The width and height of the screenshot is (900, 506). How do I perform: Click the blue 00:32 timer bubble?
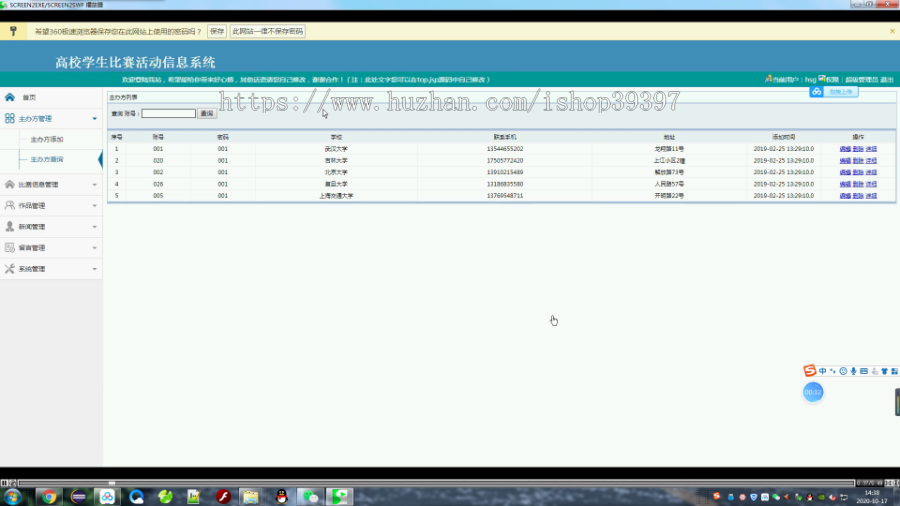point(813,392)
